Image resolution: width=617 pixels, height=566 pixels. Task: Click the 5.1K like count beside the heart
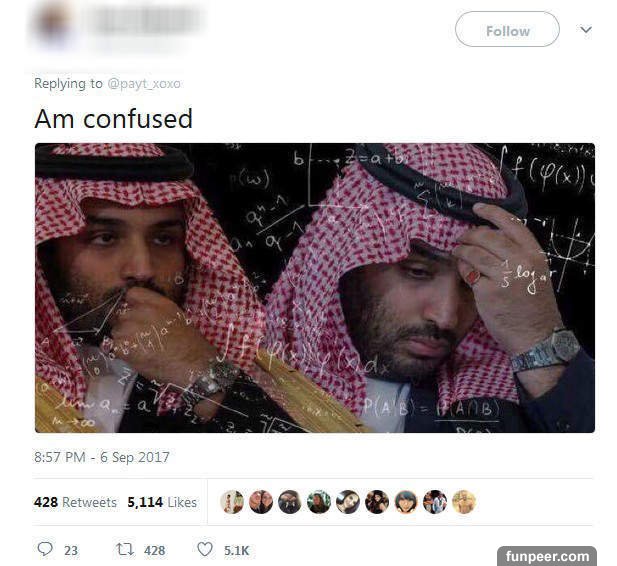click(236, 551)
